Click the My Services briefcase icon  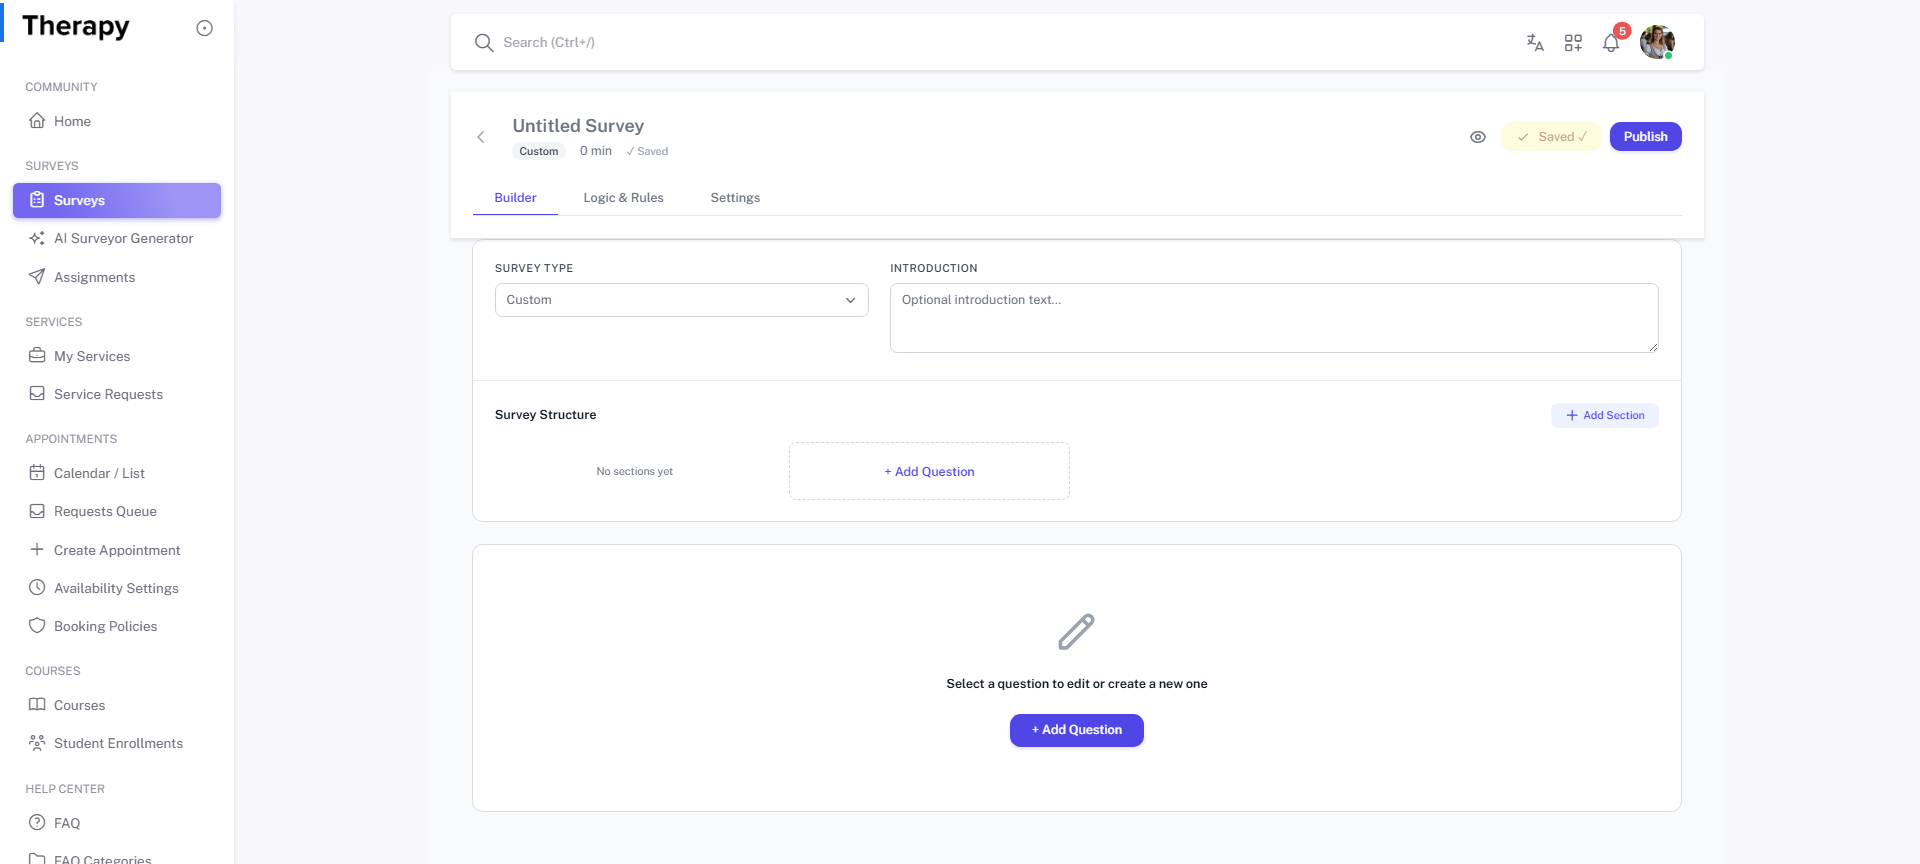click(x=37, y=356)
